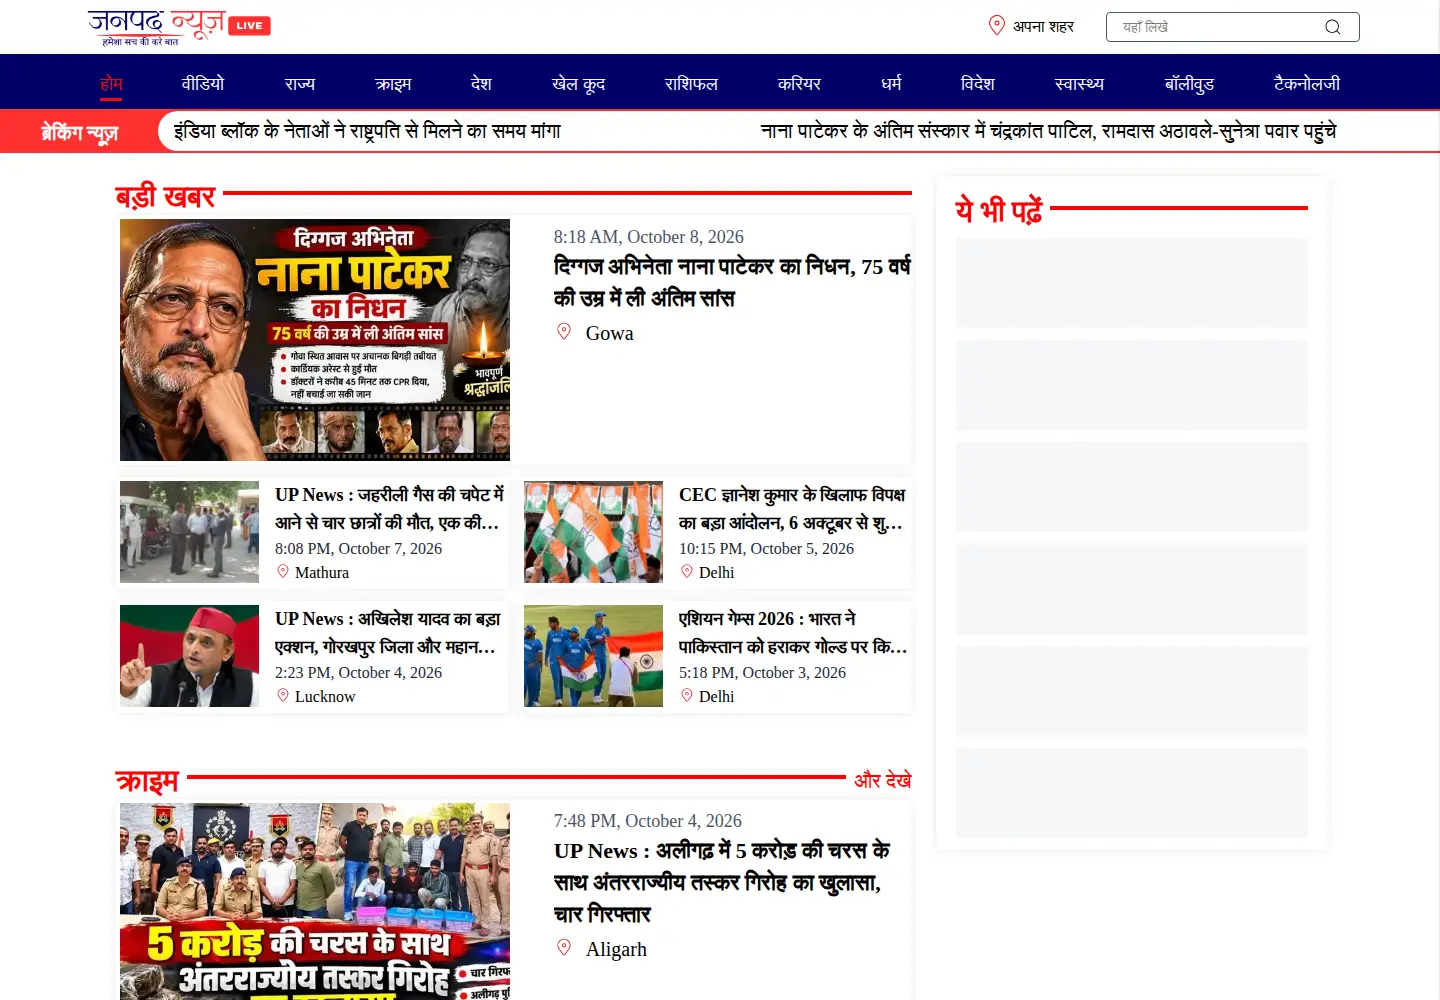
Task: Open the Akhilesh Yadav photo thumbnail
Action: [x=189, y=656]
